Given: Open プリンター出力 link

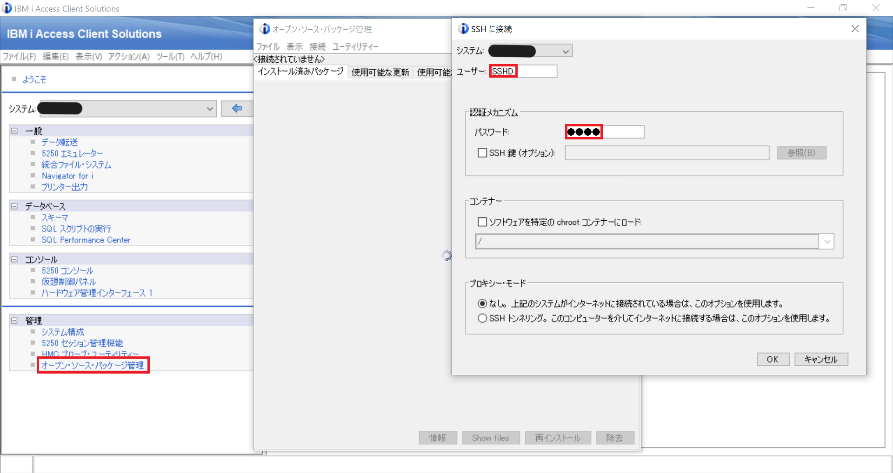Looking at the screenshot, I should point(64,187).
